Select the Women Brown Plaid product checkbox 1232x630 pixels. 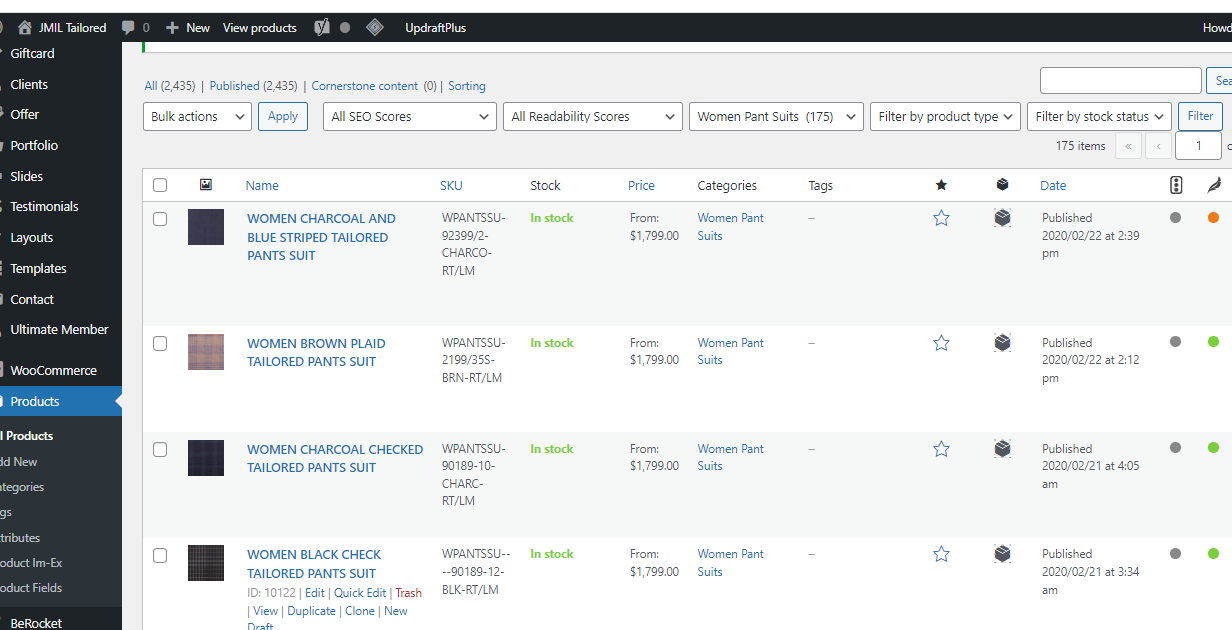click(160, 344)
